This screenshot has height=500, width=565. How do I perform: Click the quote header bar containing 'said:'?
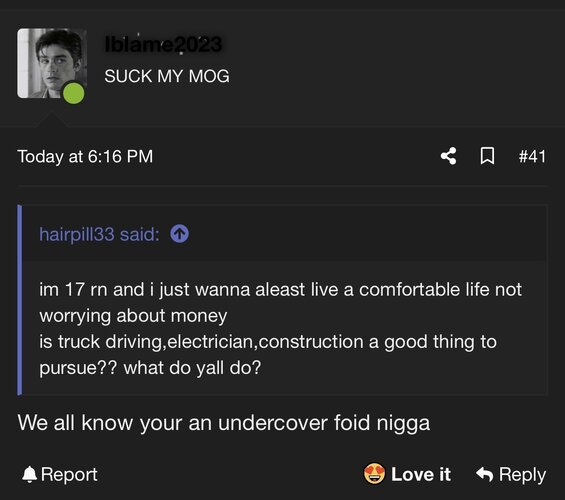[x=285, y=233]
